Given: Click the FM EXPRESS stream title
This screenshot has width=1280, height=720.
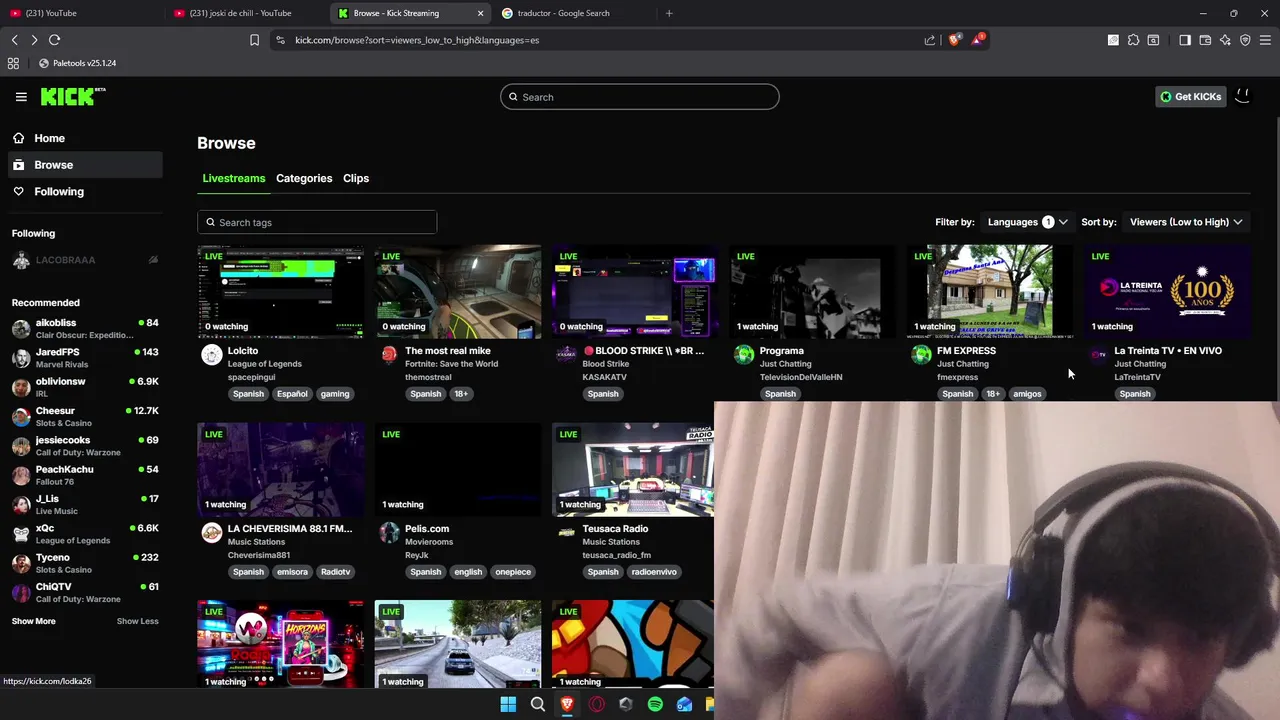Looking at the screenshot, I should point(966,351).
